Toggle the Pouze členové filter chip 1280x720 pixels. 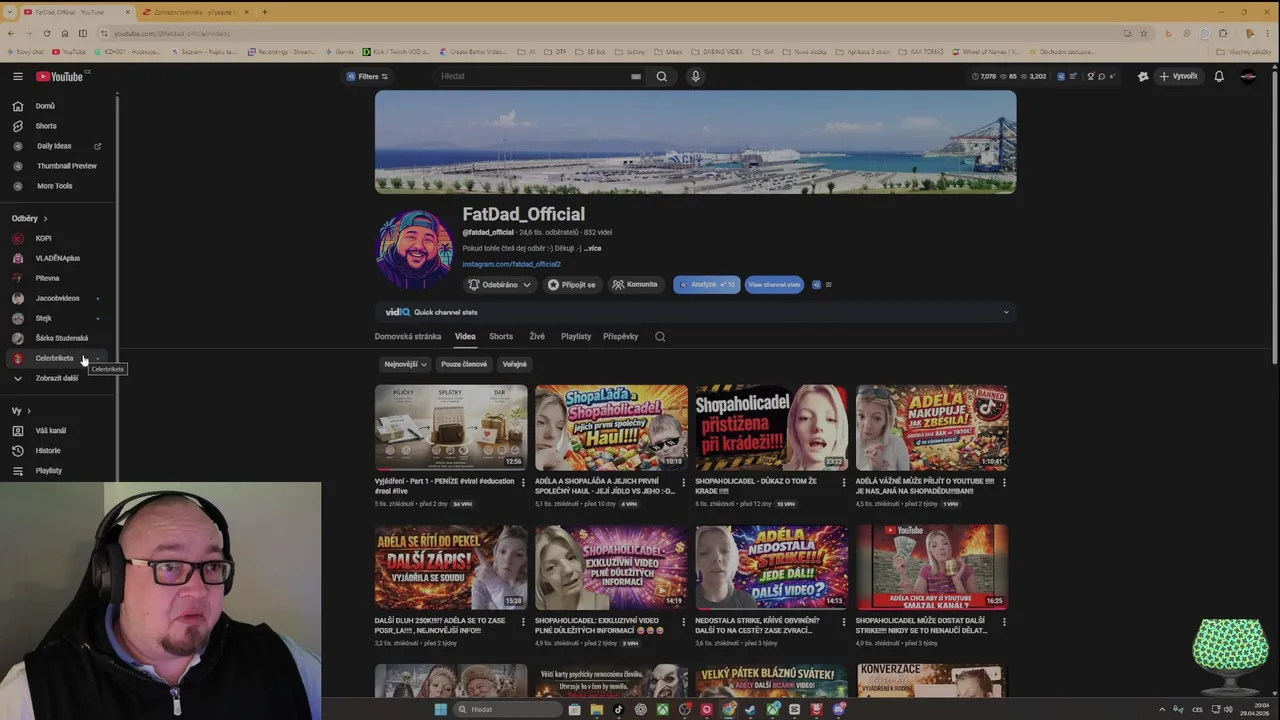[x=464, y=364]
